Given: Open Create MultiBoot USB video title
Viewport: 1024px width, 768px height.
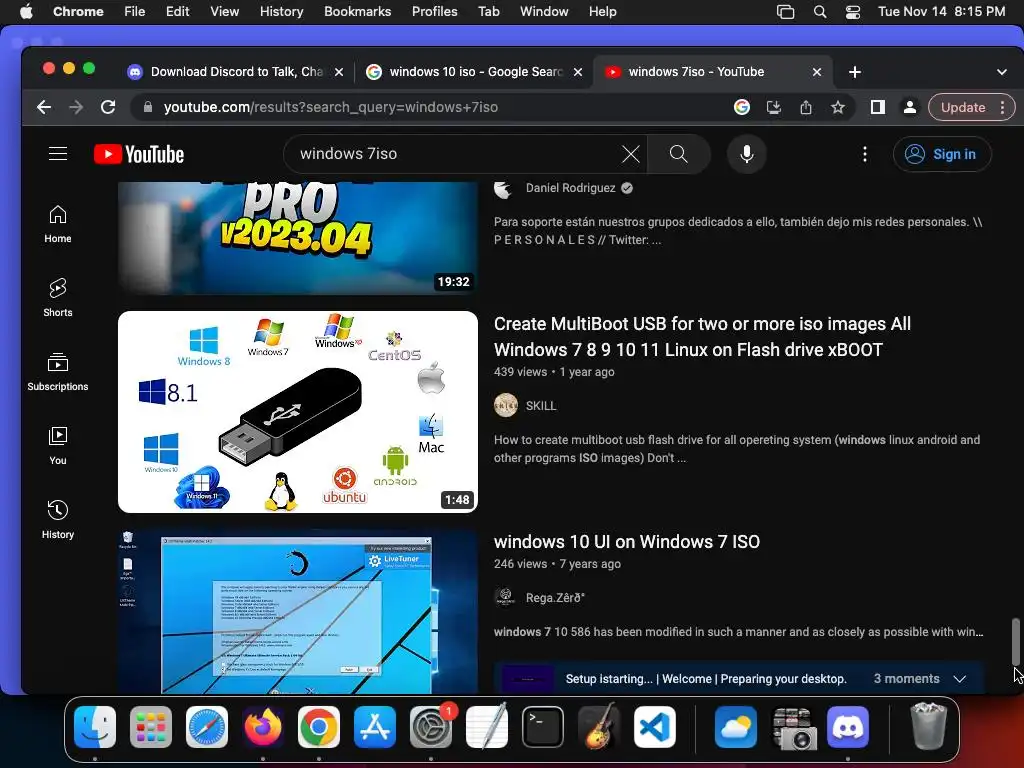Looking at the screenshot, I should tap(702, 336).
